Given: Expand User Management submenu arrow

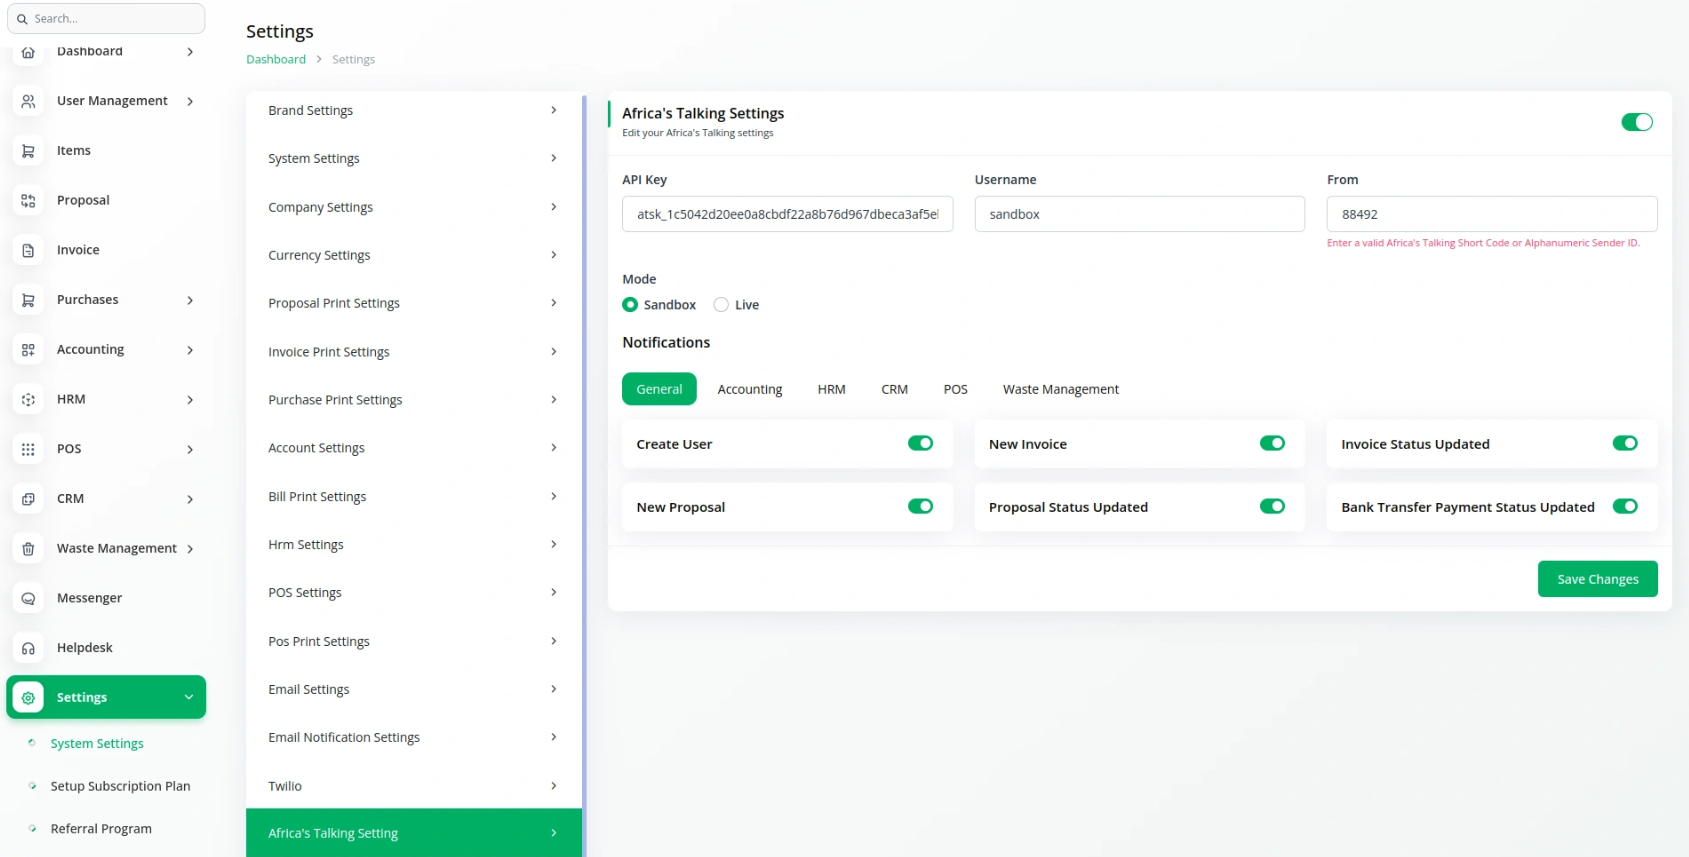Looking at the screenshot, I should (190, 101).
